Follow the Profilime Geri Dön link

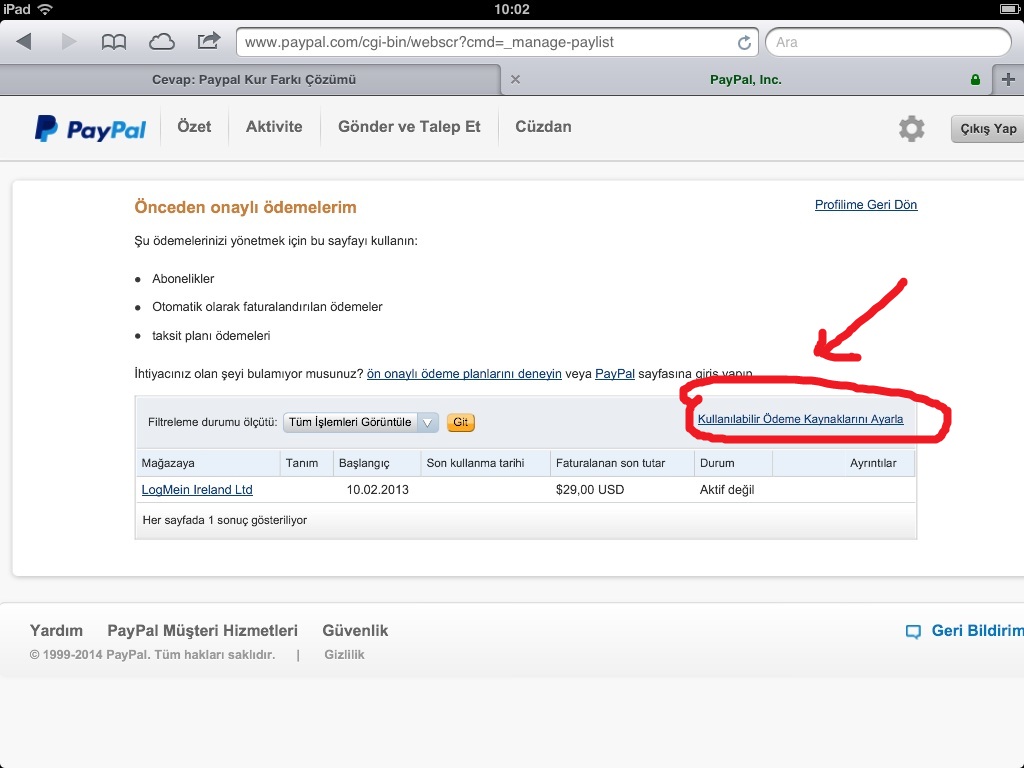(865, 205)
